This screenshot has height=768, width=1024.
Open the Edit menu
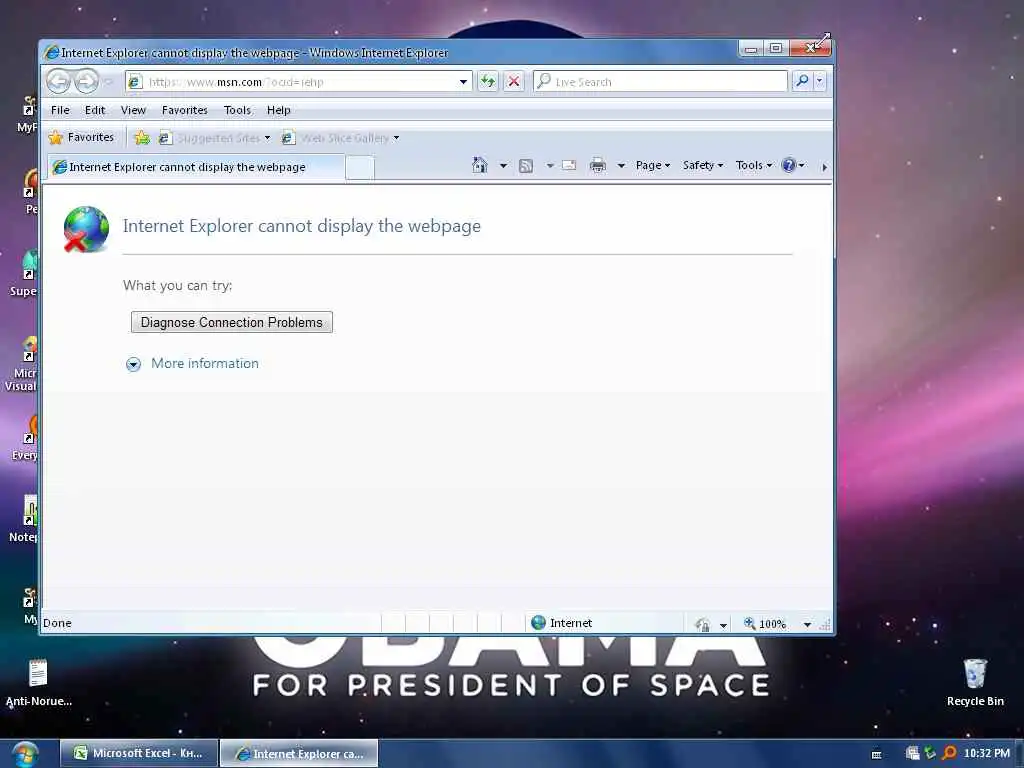(x=95, y=110)
